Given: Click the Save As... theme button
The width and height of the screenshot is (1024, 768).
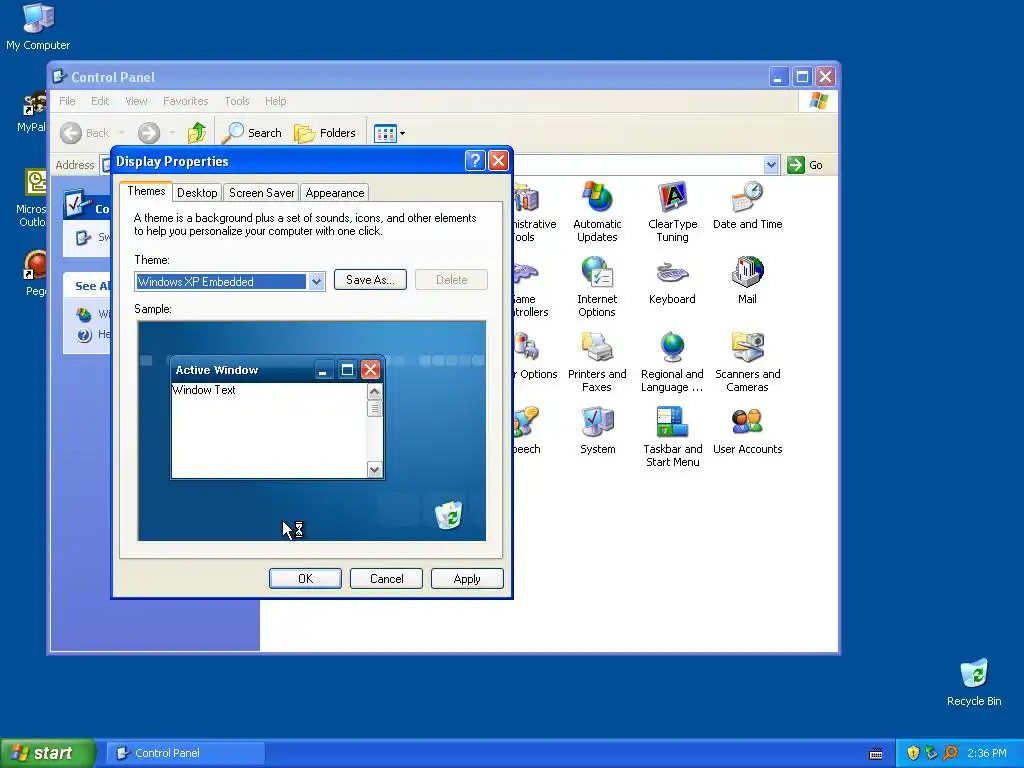Looking at the screenshot, I should (370, 280).
